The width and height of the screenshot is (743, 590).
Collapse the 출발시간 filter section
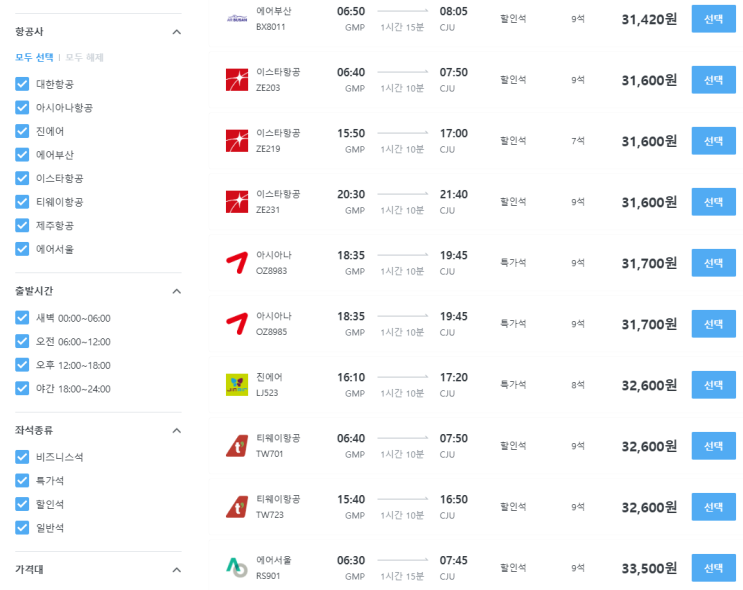pos(177,291)
